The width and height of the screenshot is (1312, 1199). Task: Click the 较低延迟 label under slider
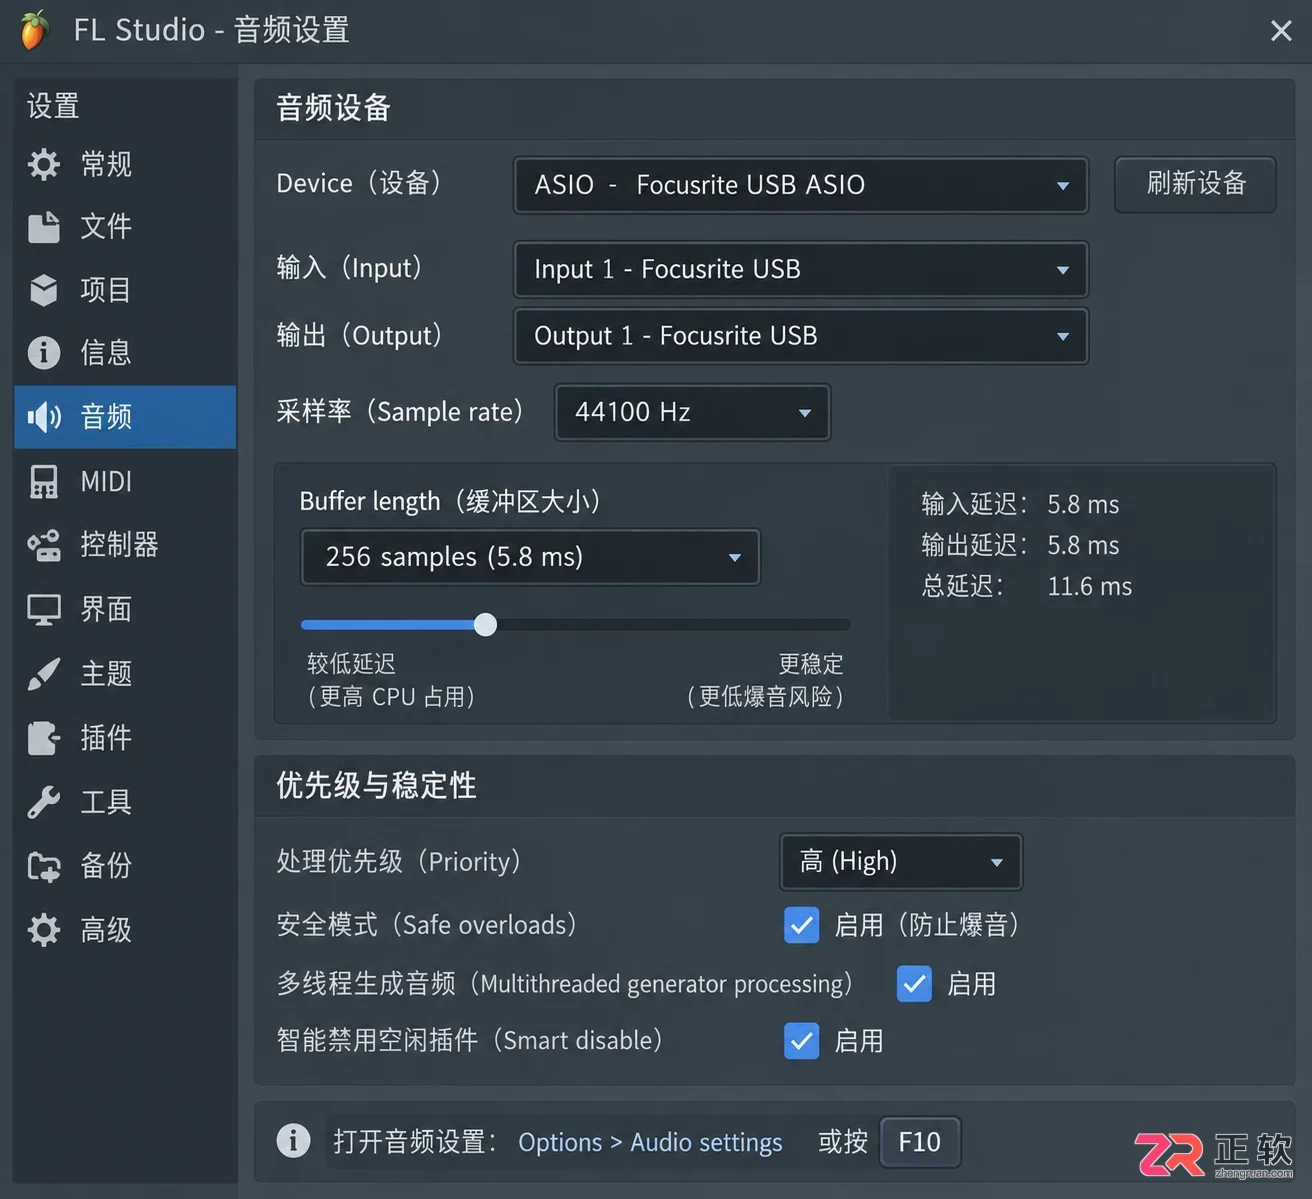351,664
